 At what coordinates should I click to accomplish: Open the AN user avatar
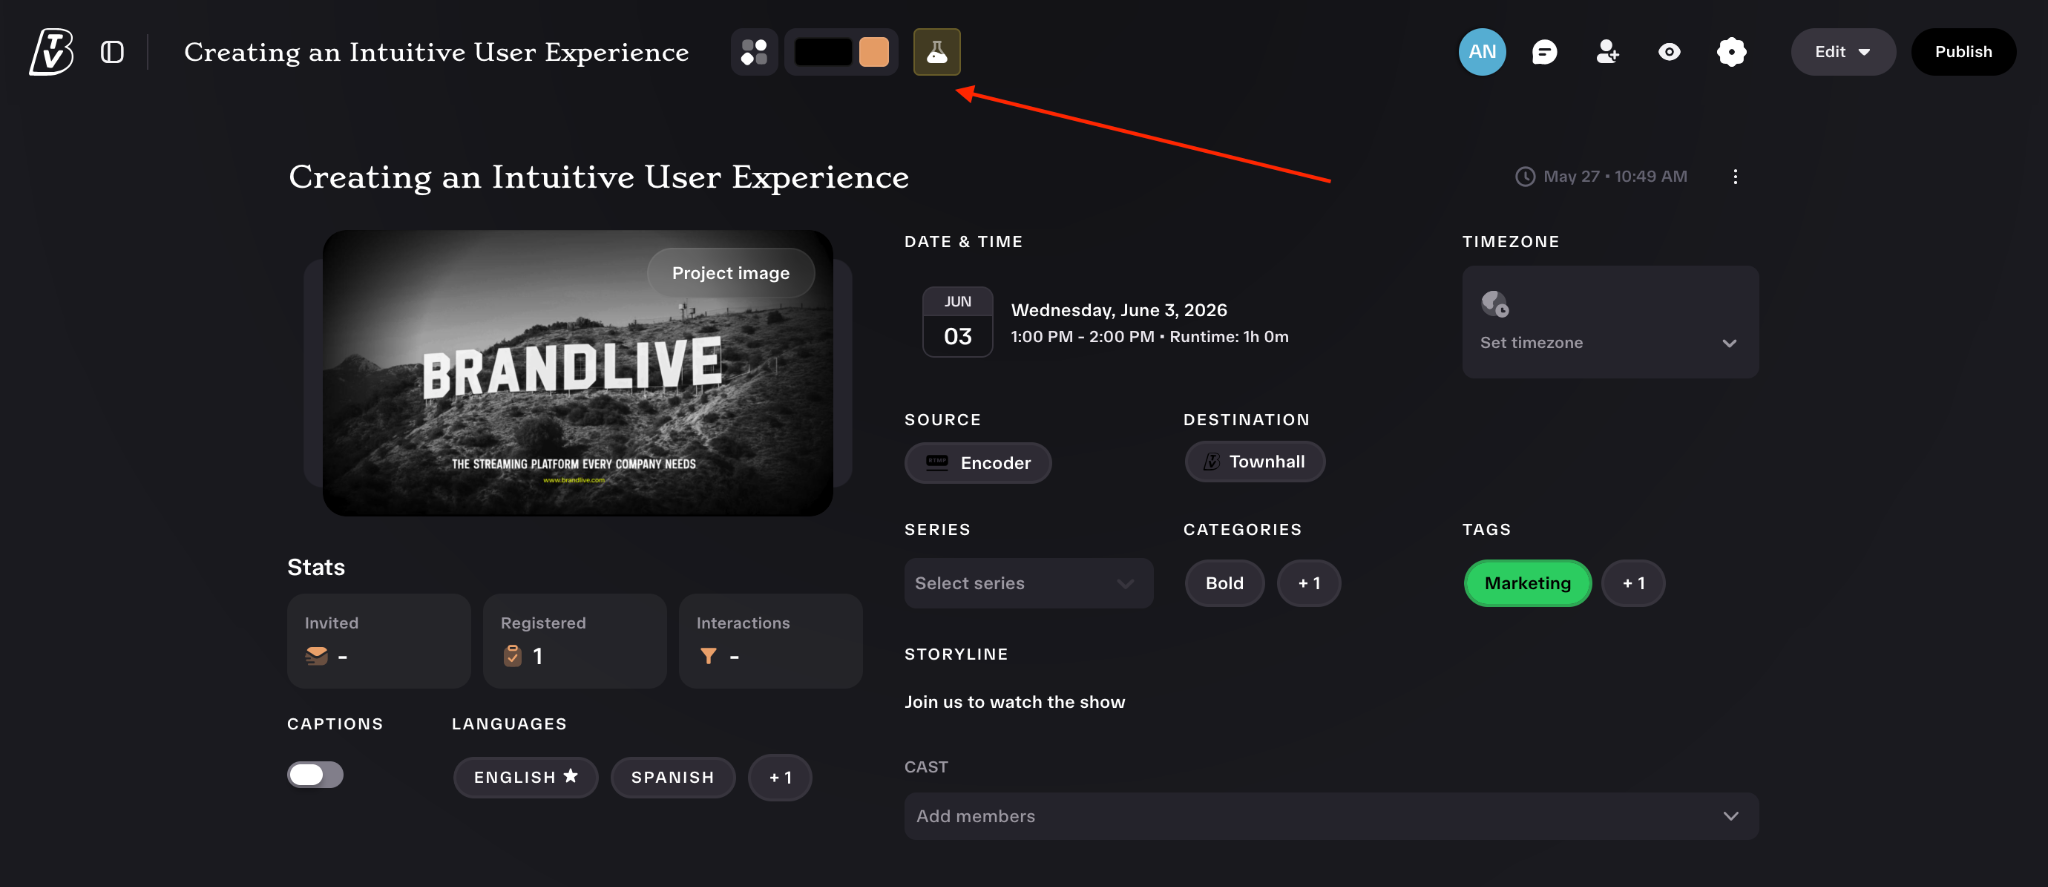tap(1482, 52)
